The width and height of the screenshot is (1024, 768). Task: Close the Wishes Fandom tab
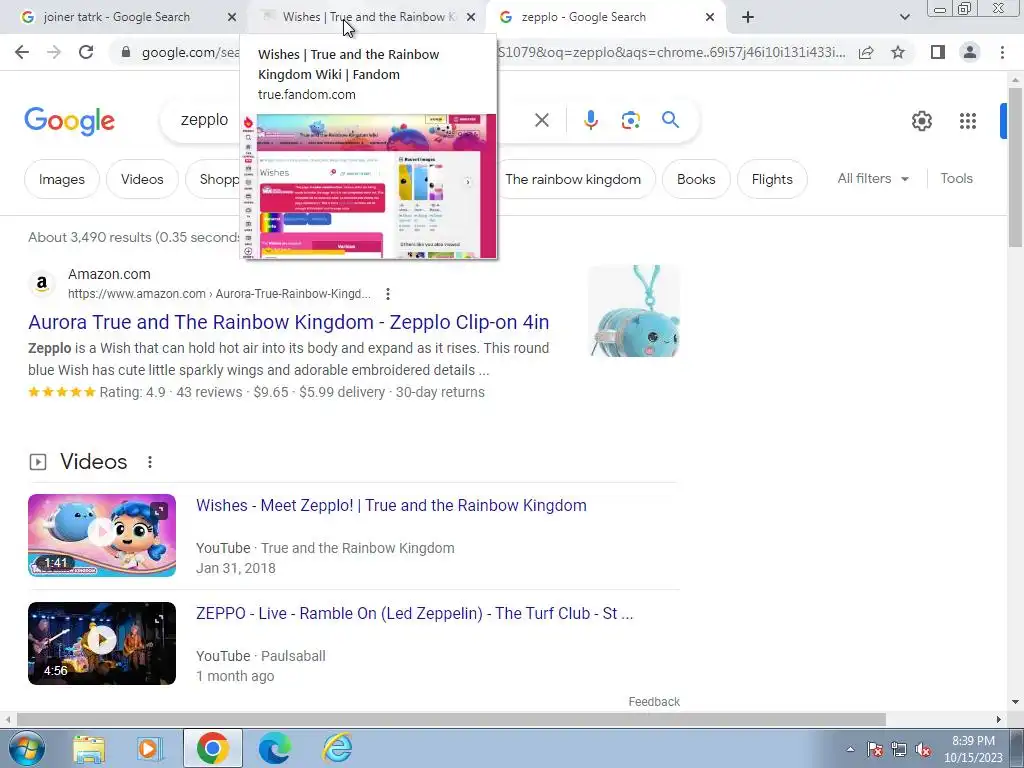pos(471,17)
